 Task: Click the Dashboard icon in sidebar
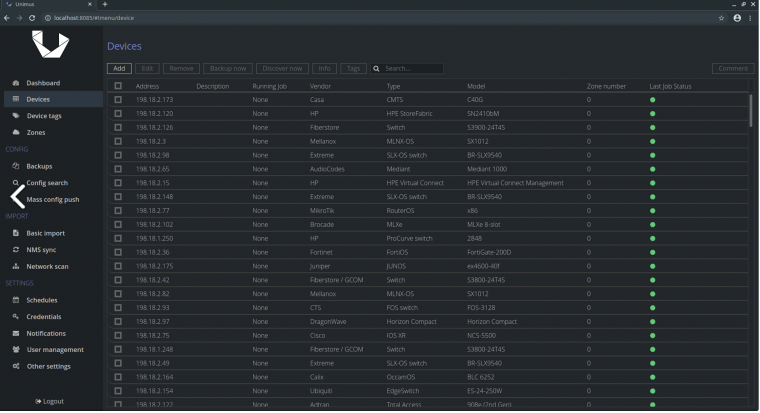(16, 83)
